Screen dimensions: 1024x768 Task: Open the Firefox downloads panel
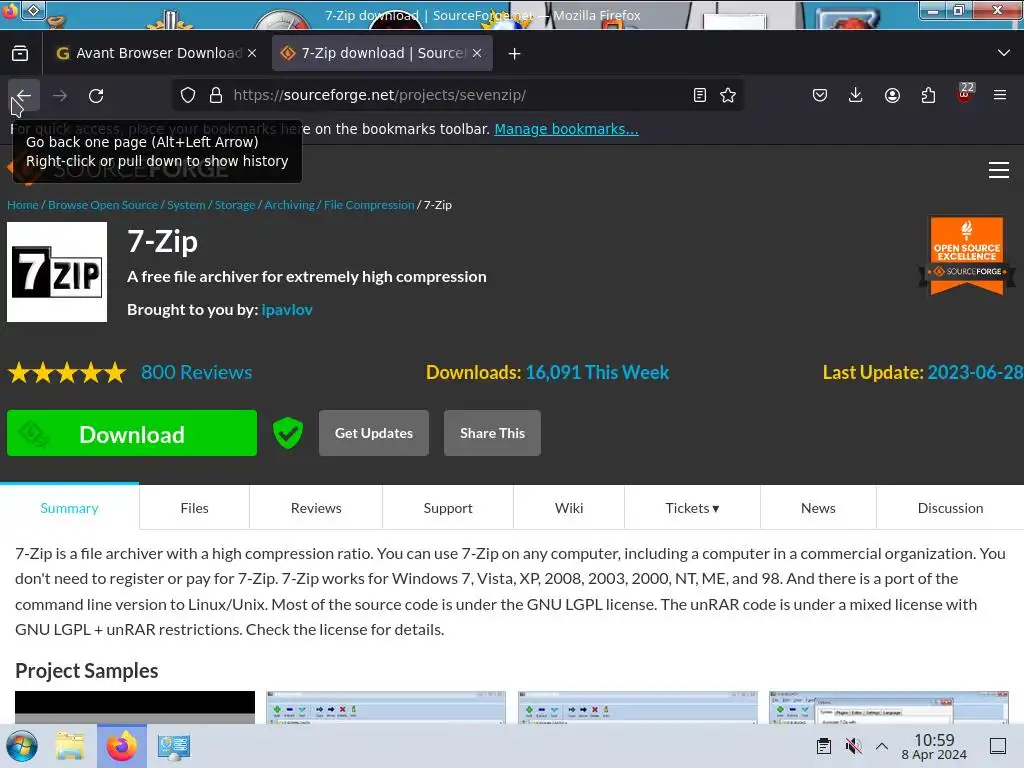(x=856, y=95)
